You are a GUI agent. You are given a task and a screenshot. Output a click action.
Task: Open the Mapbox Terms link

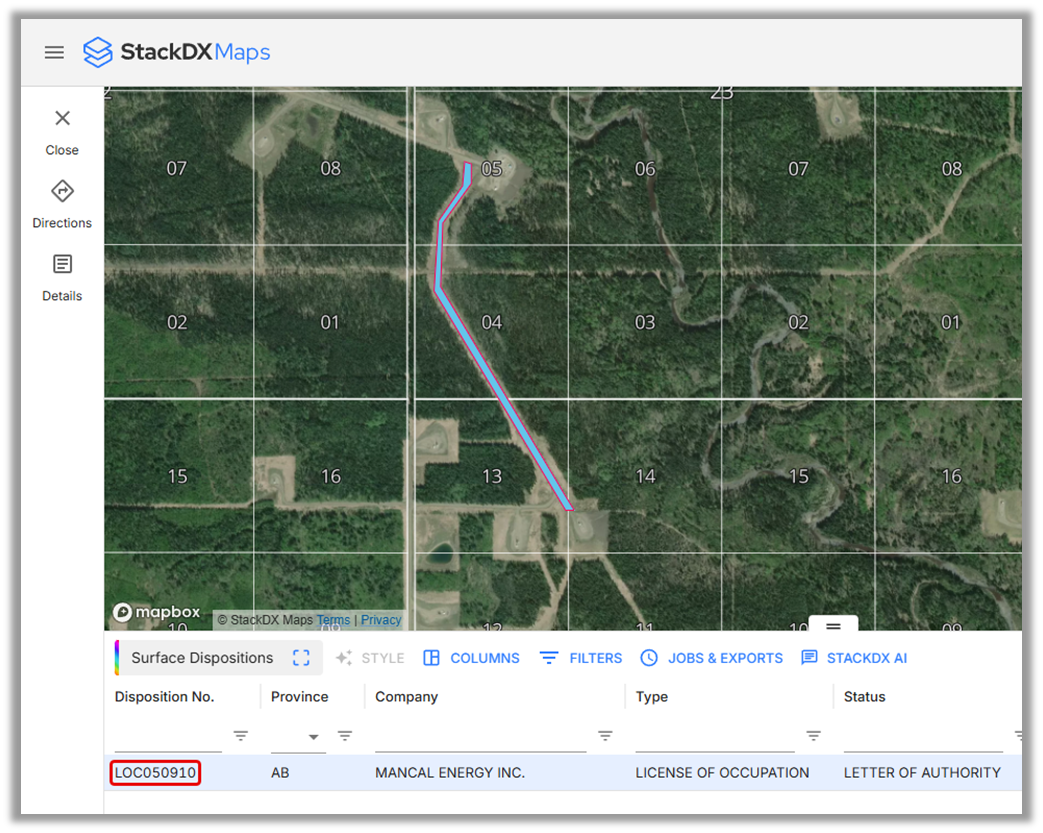333,620
